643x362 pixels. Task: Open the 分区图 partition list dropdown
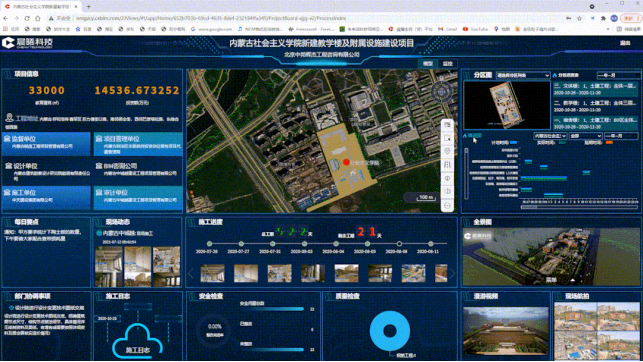point(523,75)
